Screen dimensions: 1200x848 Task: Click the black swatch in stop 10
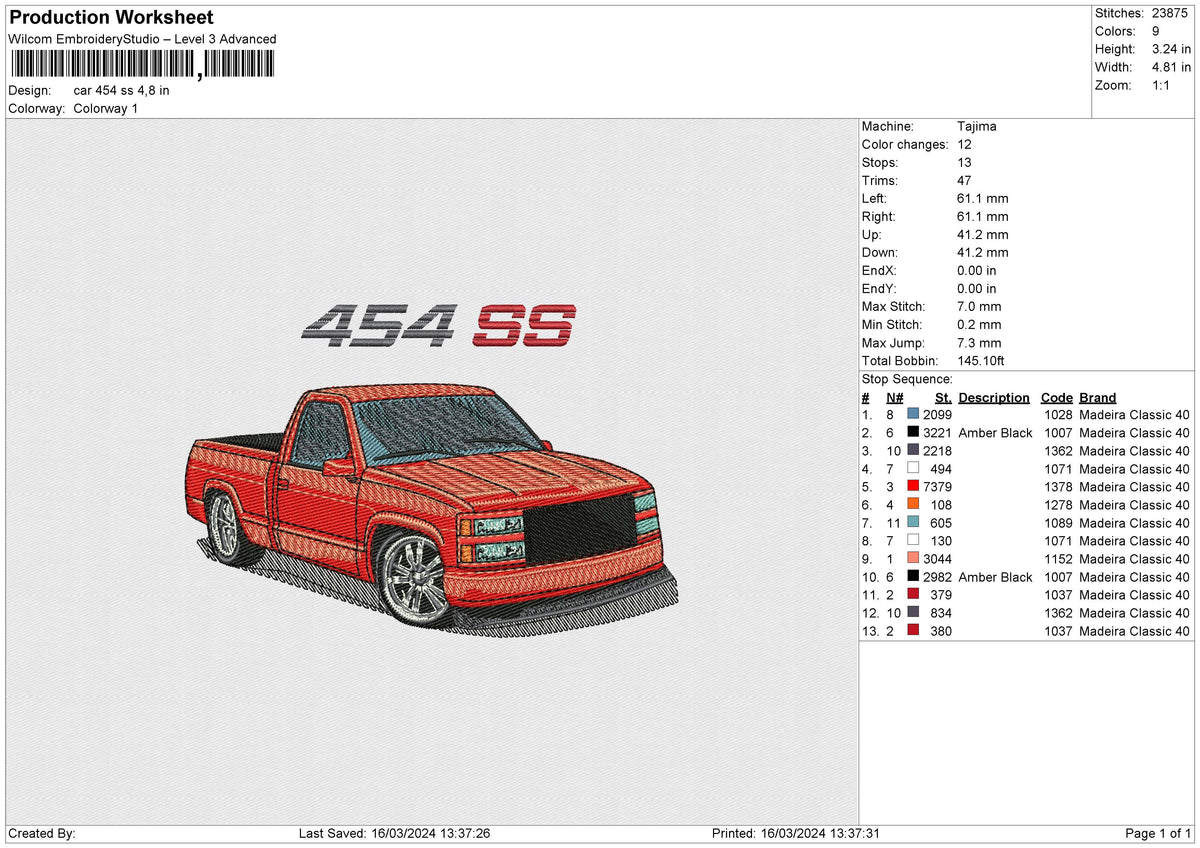(x=913, y=576)
